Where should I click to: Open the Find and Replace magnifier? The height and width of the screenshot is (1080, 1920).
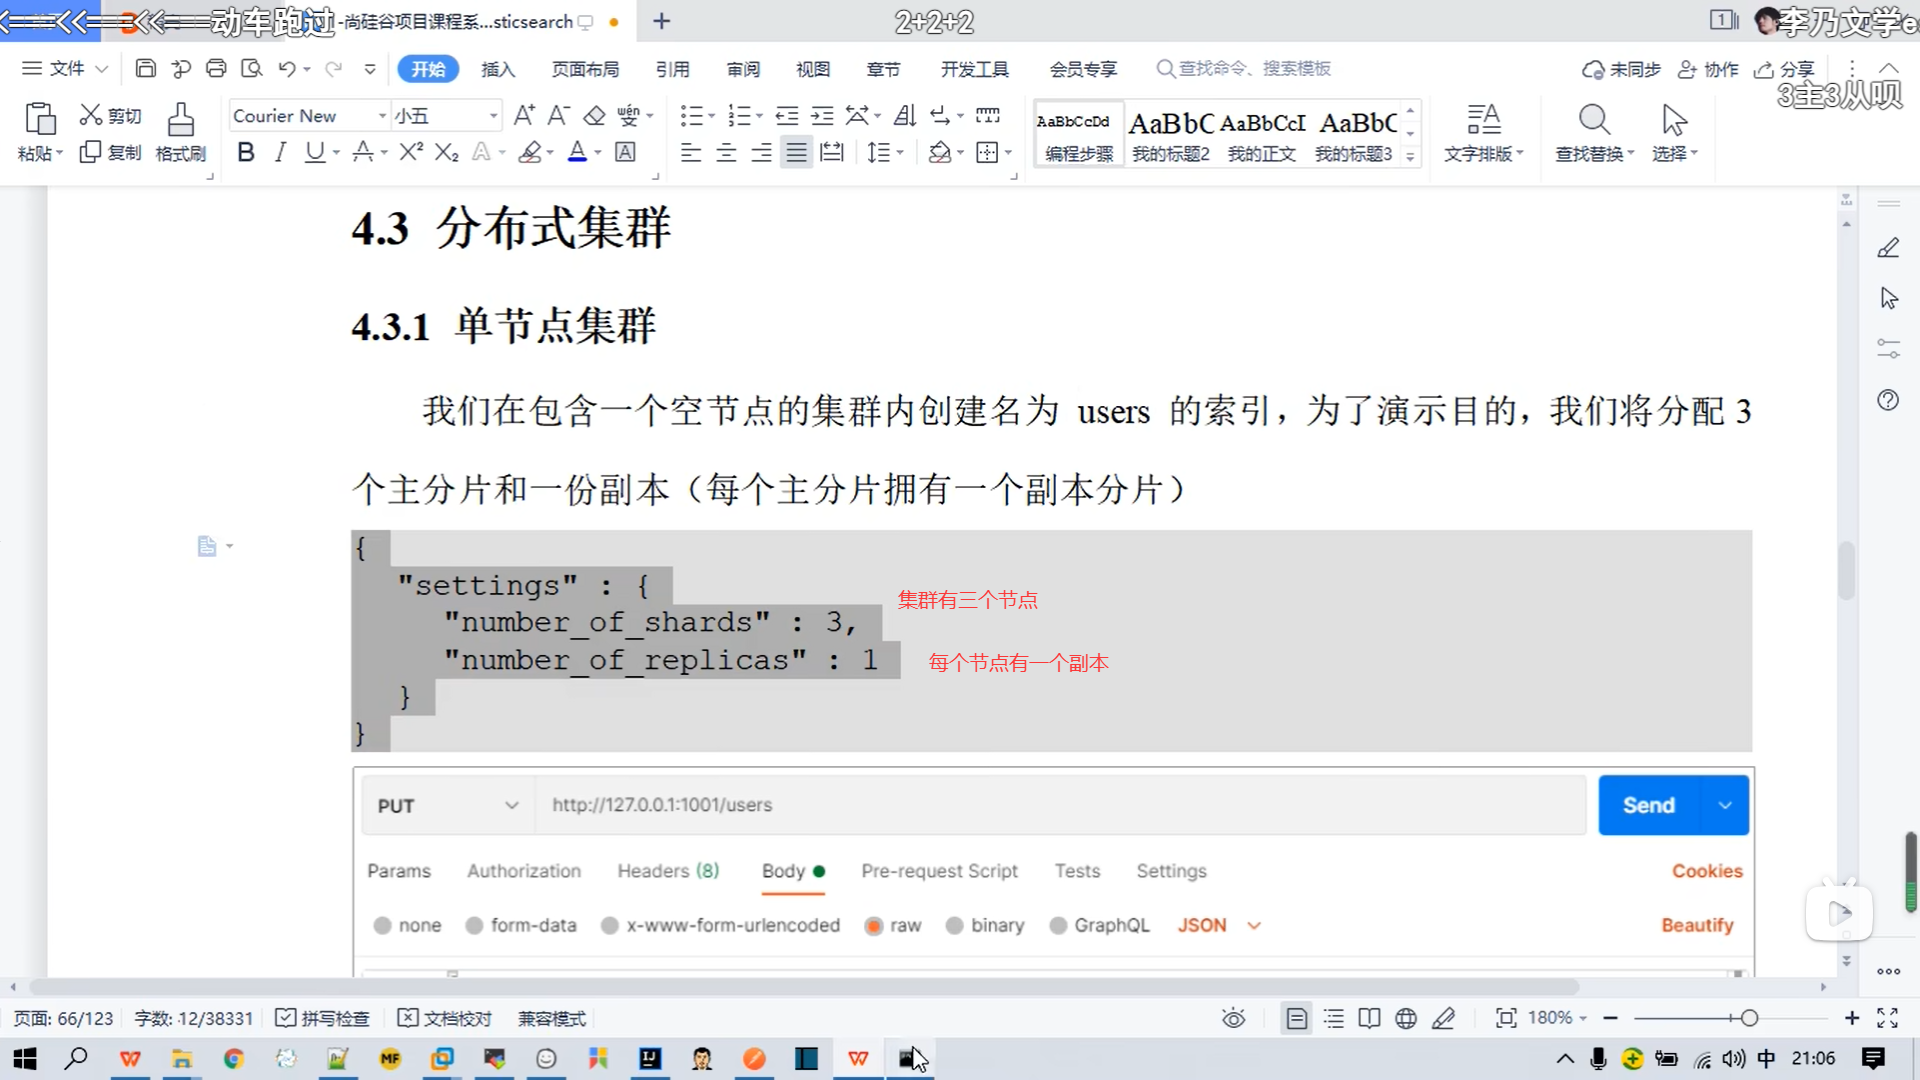pyautogui.click(x=1594, y=120)
